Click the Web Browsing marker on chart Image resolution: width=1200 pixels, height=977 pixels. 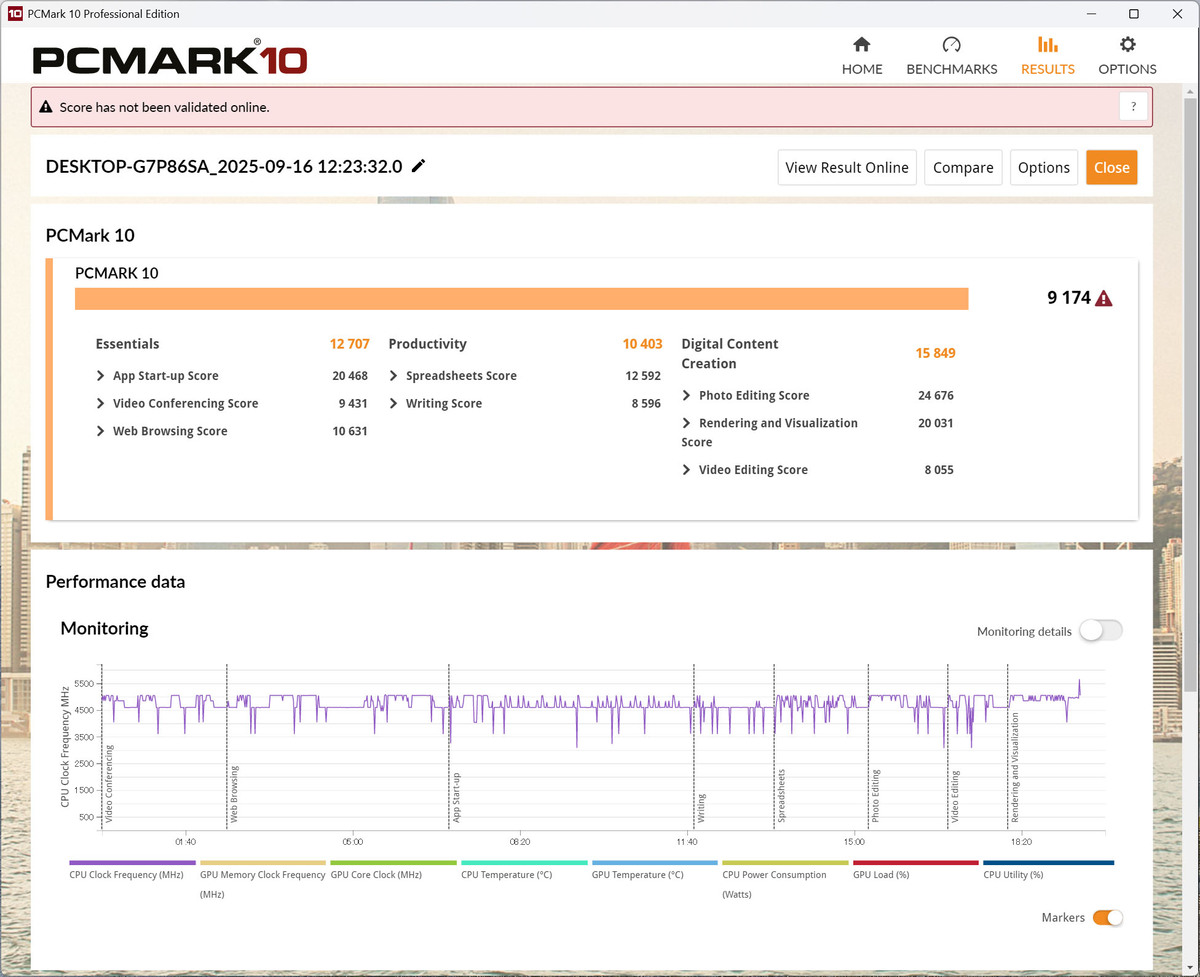(235, 794)
